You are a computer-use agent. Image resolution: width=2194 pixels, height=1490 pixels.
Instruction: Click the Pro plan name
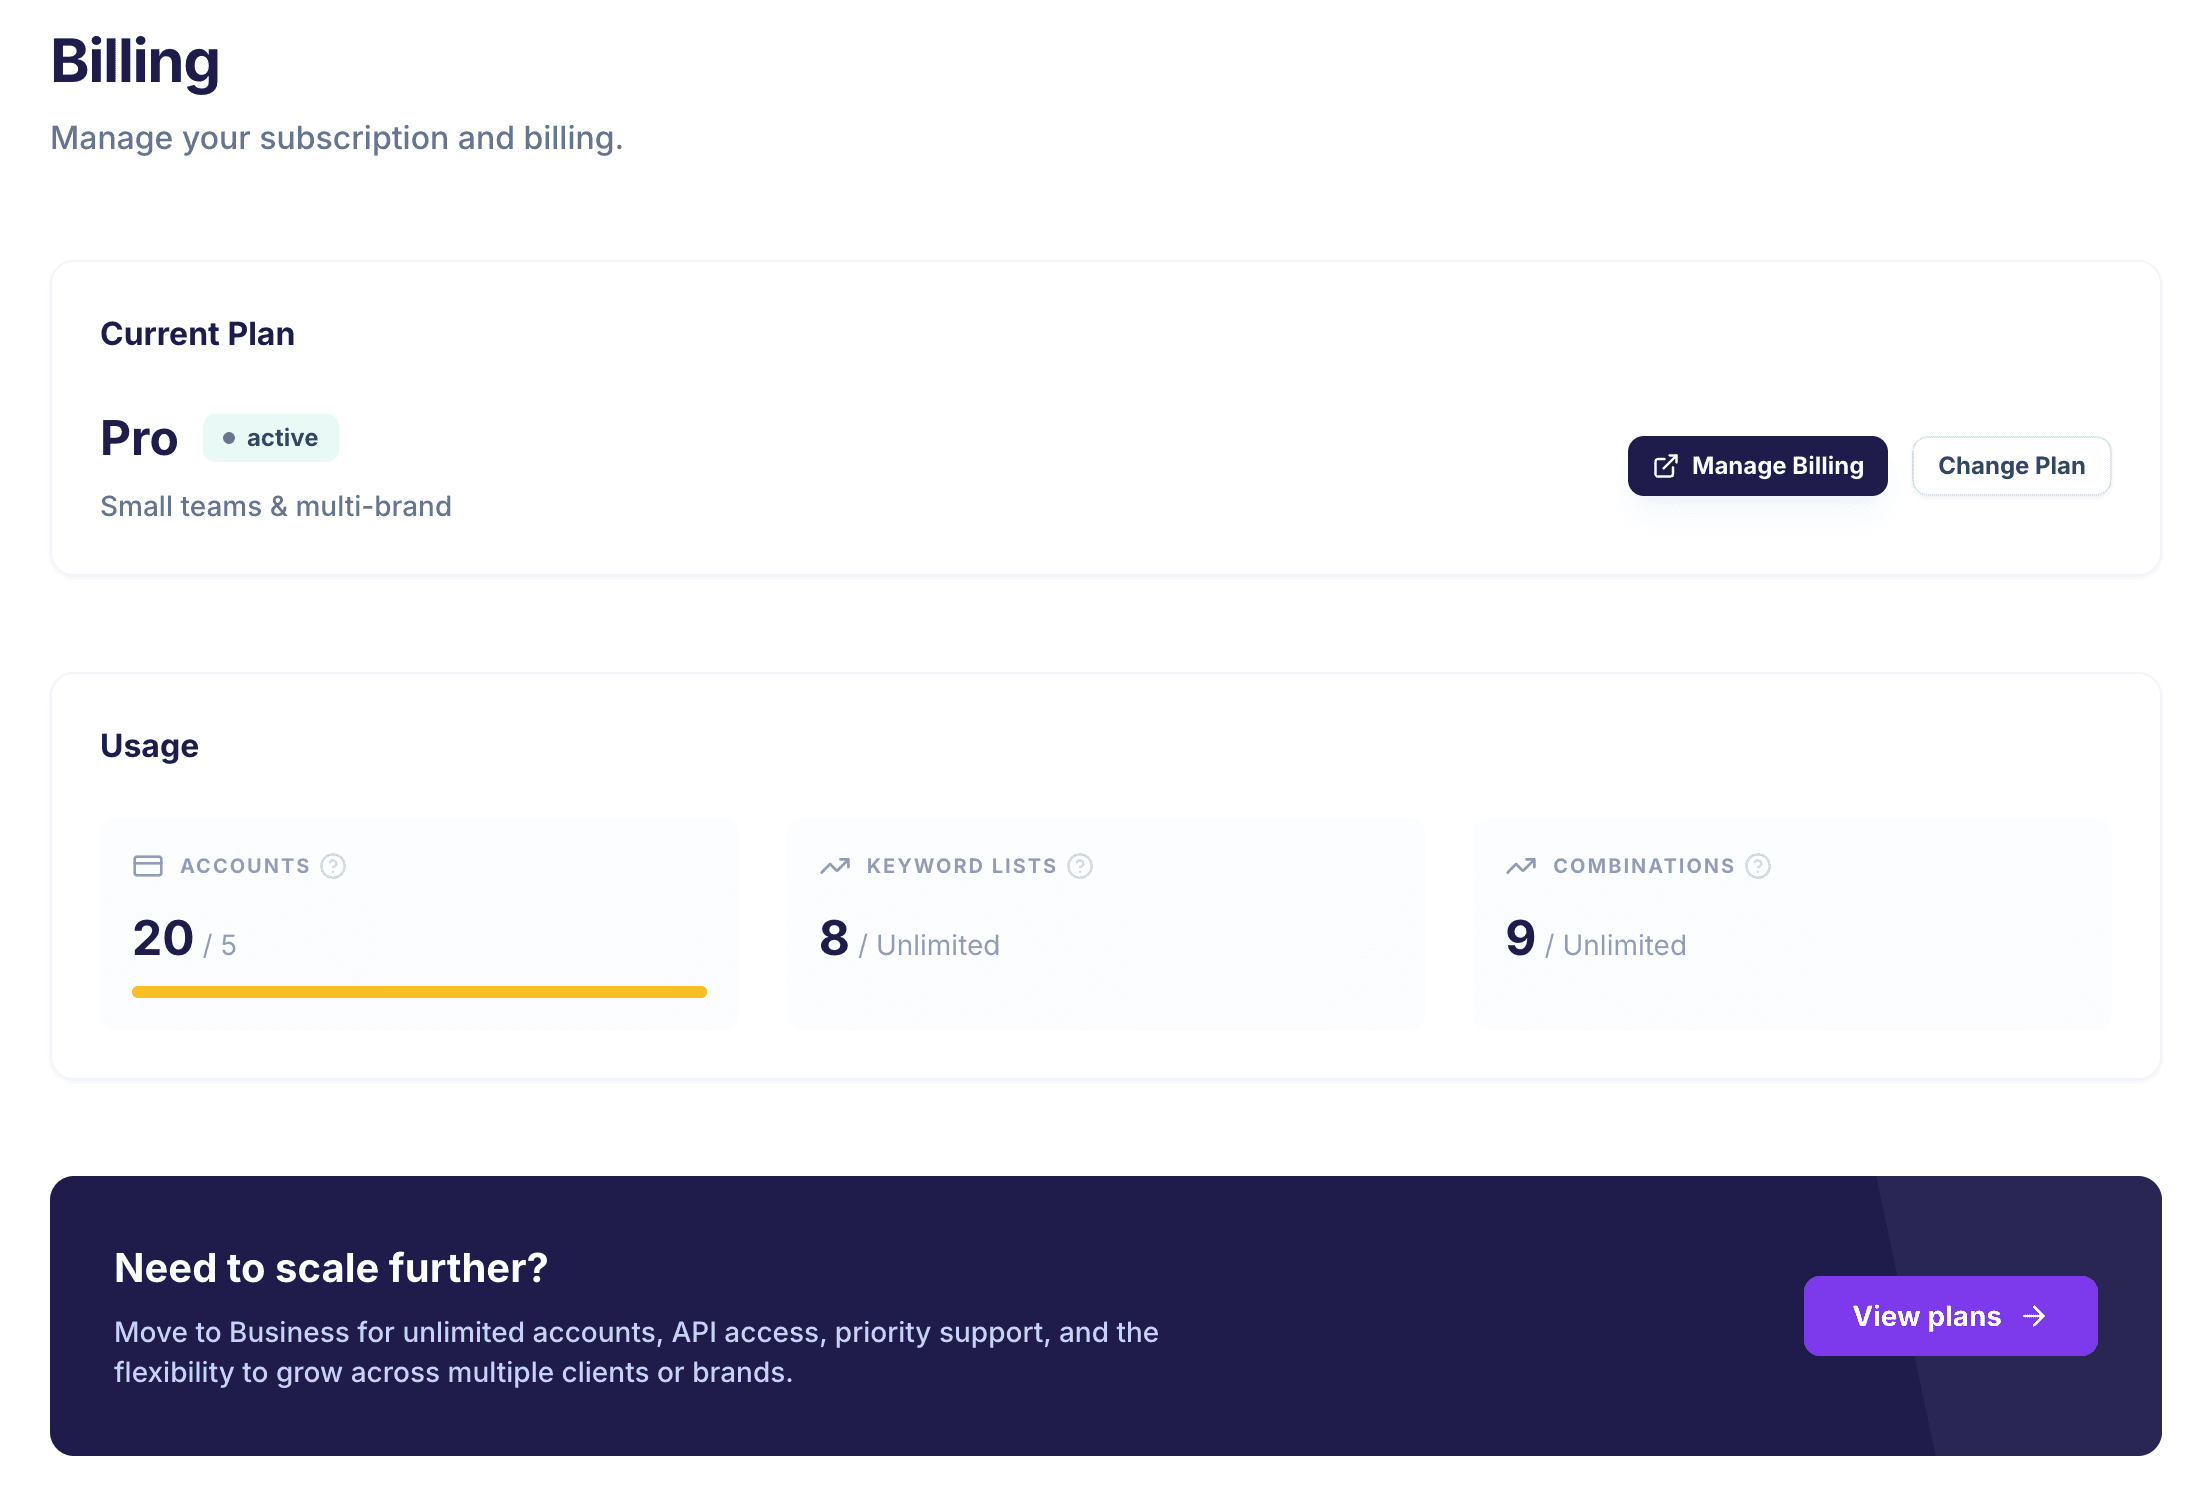[x=138, y=437]
